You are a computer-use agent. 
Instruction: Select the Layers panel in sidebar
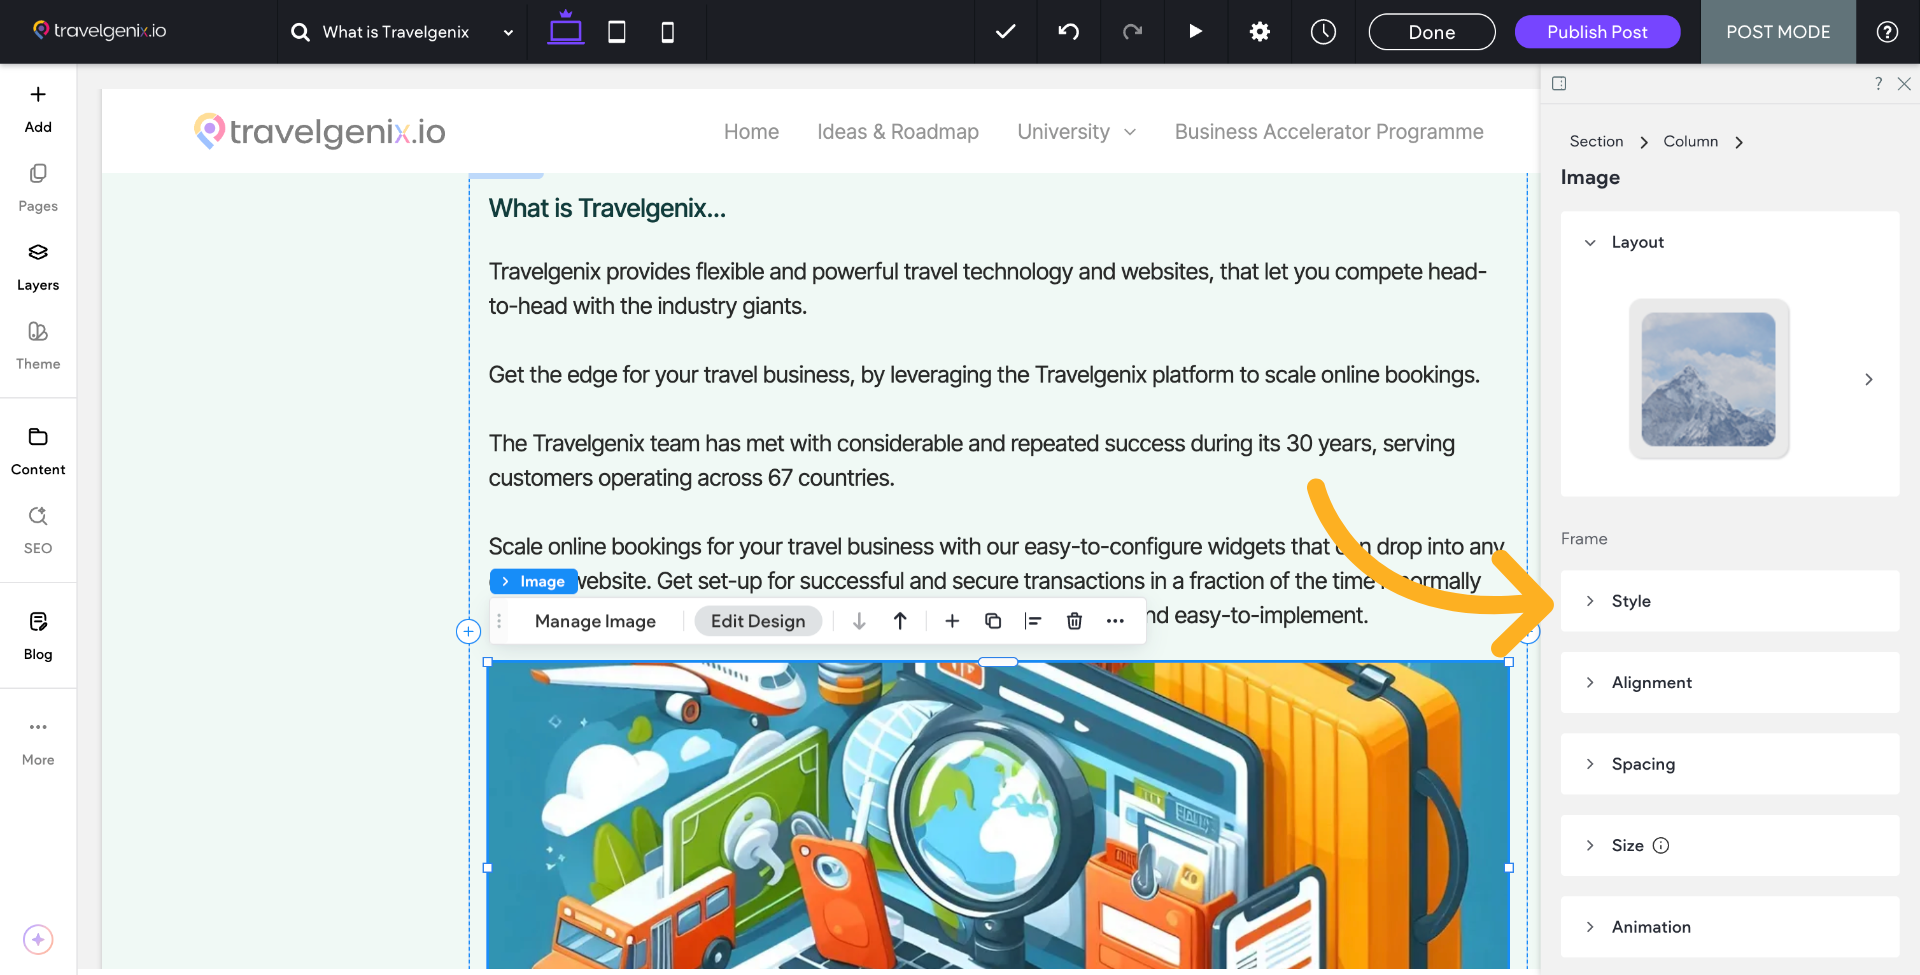tap(37, 265)
